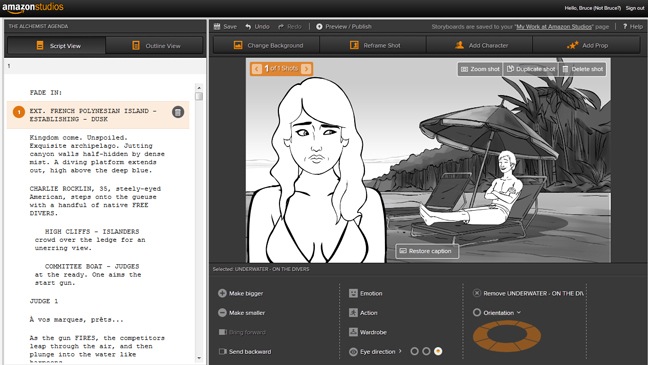Screen dimensions: 648x365
Task: Go to next shot arrow
Action: 306,69
